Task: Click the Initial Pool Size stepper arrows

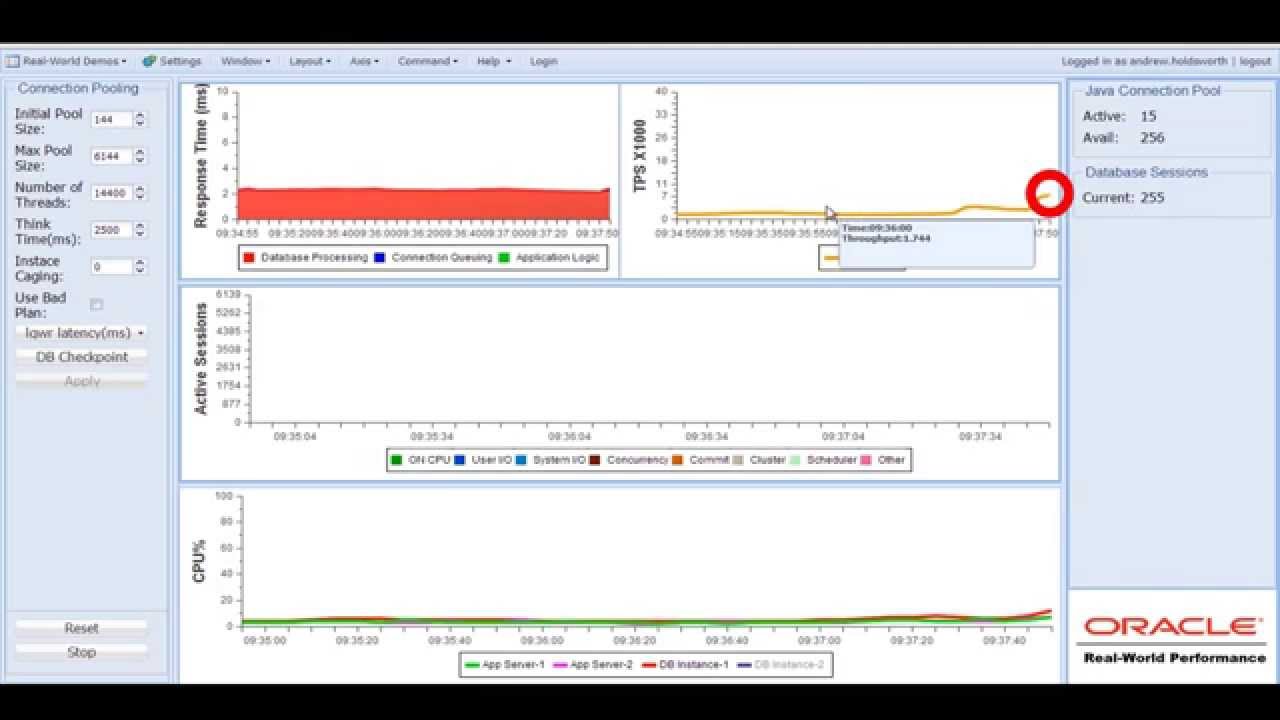Action: point(140,120)
